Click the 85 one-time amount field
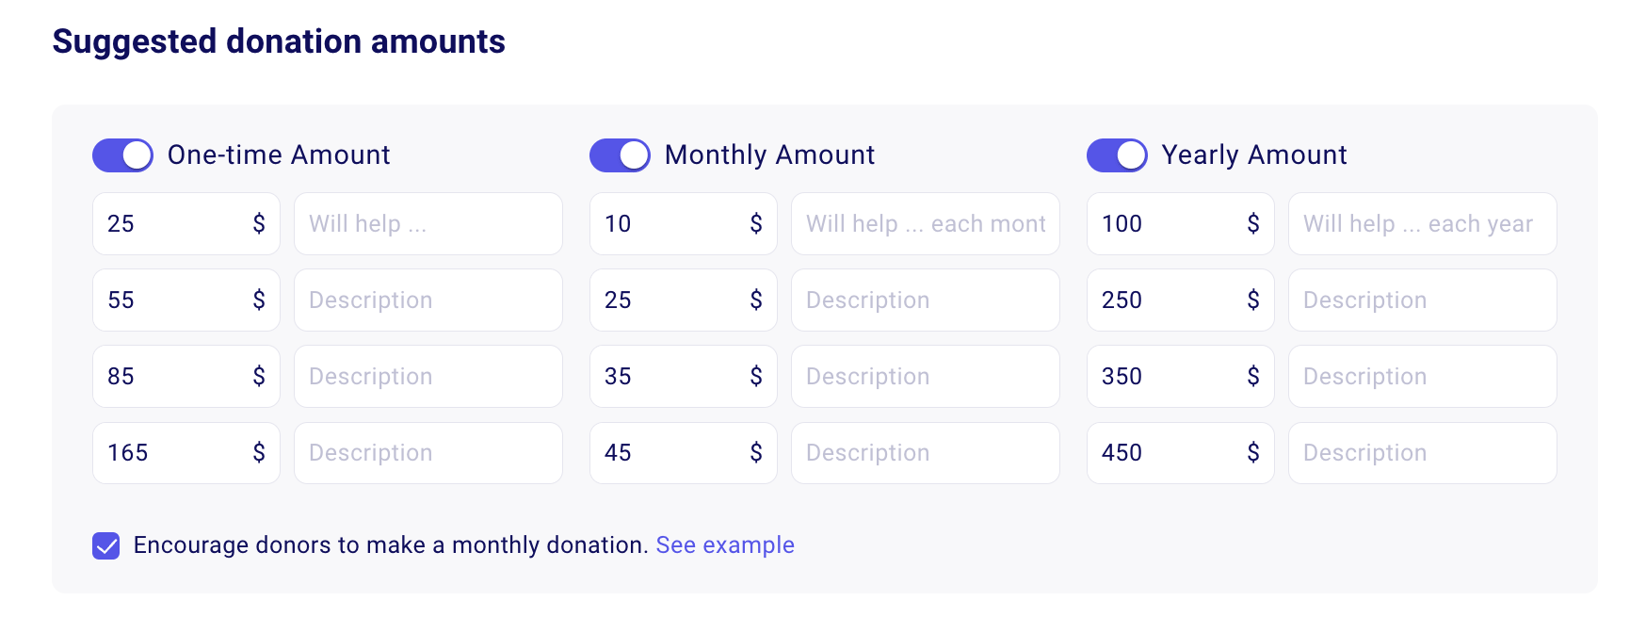This screenshot has width=1646, height=633. 170,376
